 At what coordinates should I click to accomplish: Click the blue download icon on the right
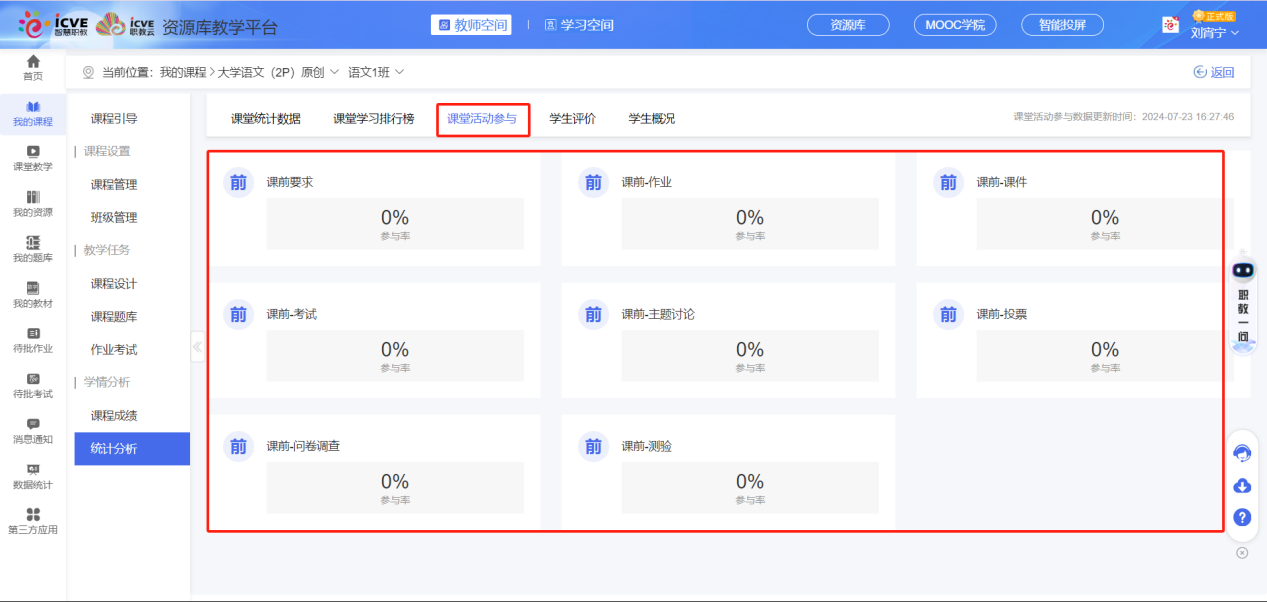(1241, 486)
